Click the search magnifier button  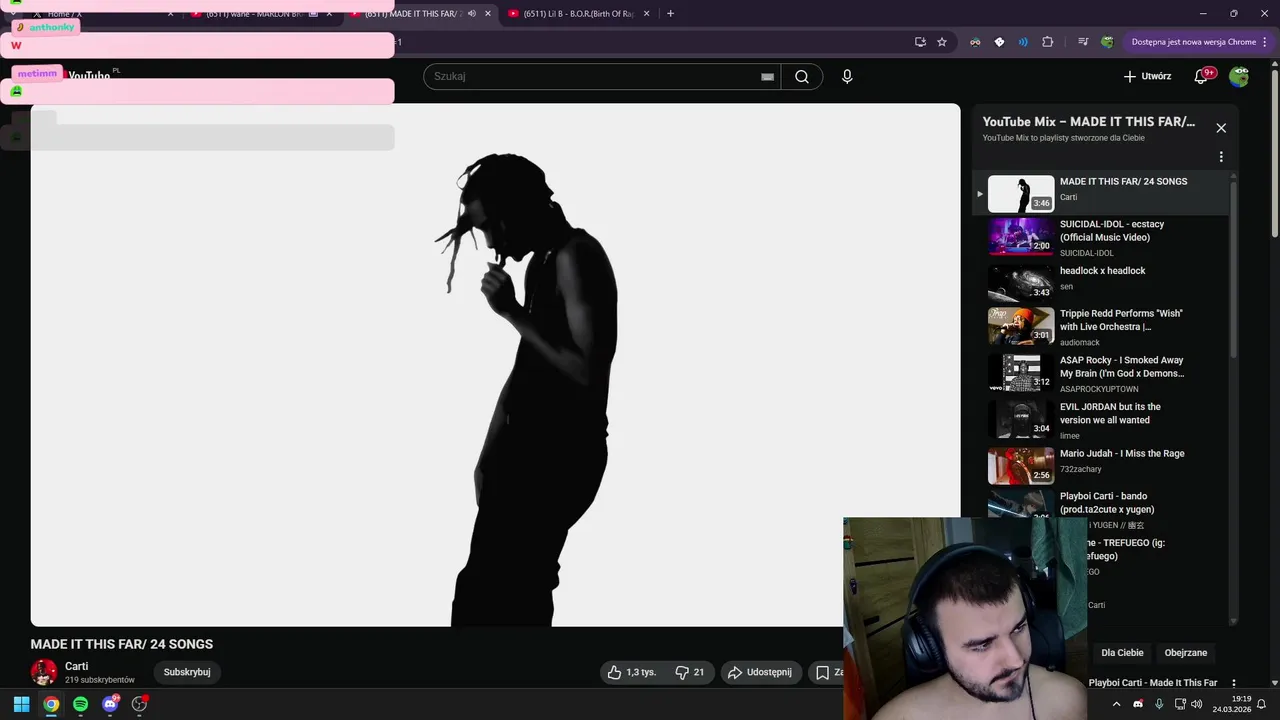[x=802, y=77]
